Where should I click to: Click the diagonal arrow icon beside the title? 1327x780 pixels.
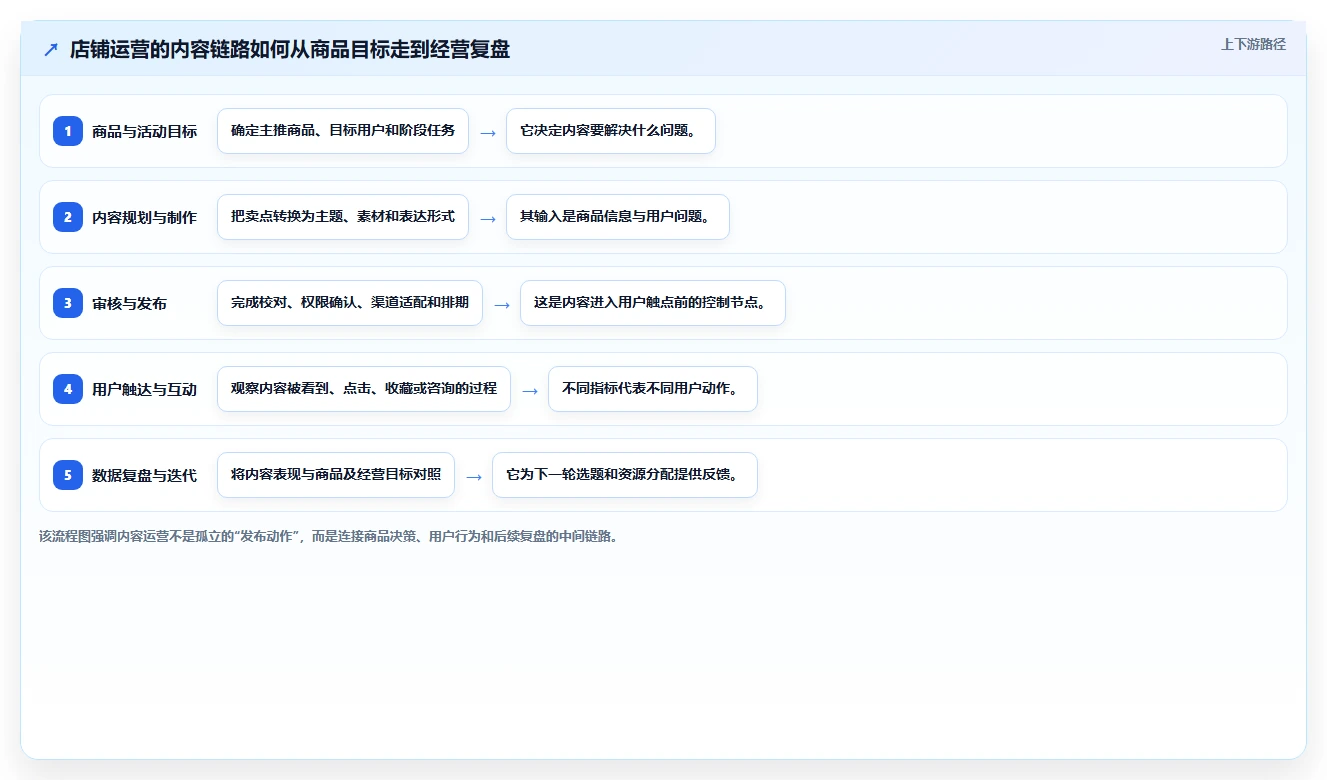pyautogui.click(x=51, y=50)
